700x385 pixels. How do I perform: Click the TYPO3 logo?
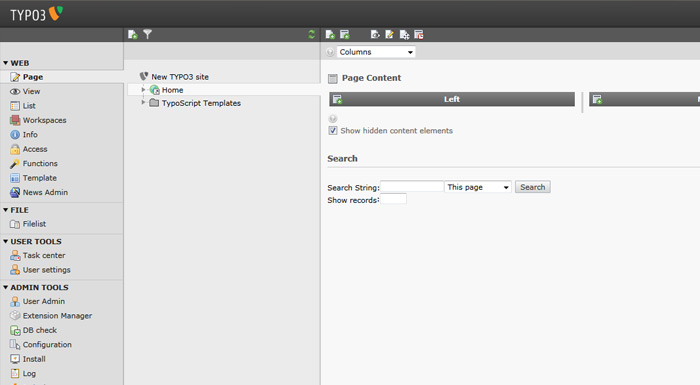click(x=37, y=14)
